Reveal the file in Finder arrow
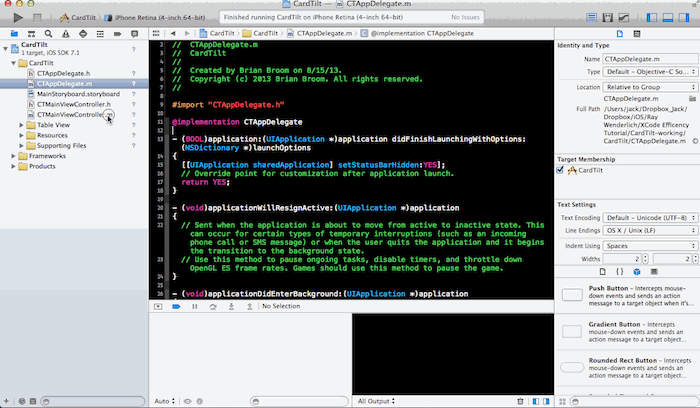The height and width of the screenshot is (408, 700). coord(695,141)
